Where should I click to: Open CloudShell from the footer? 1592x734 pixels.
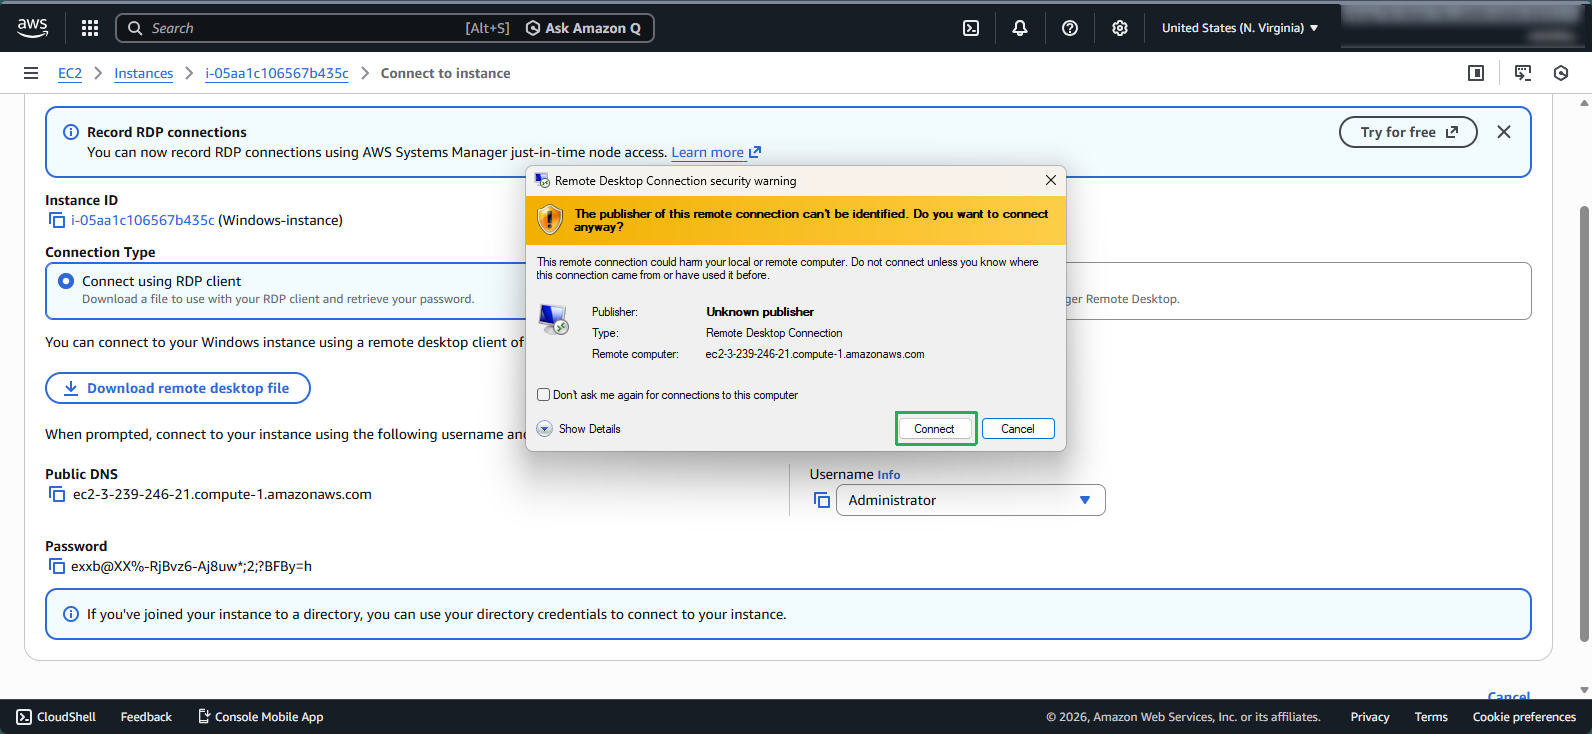click(56, 717)
